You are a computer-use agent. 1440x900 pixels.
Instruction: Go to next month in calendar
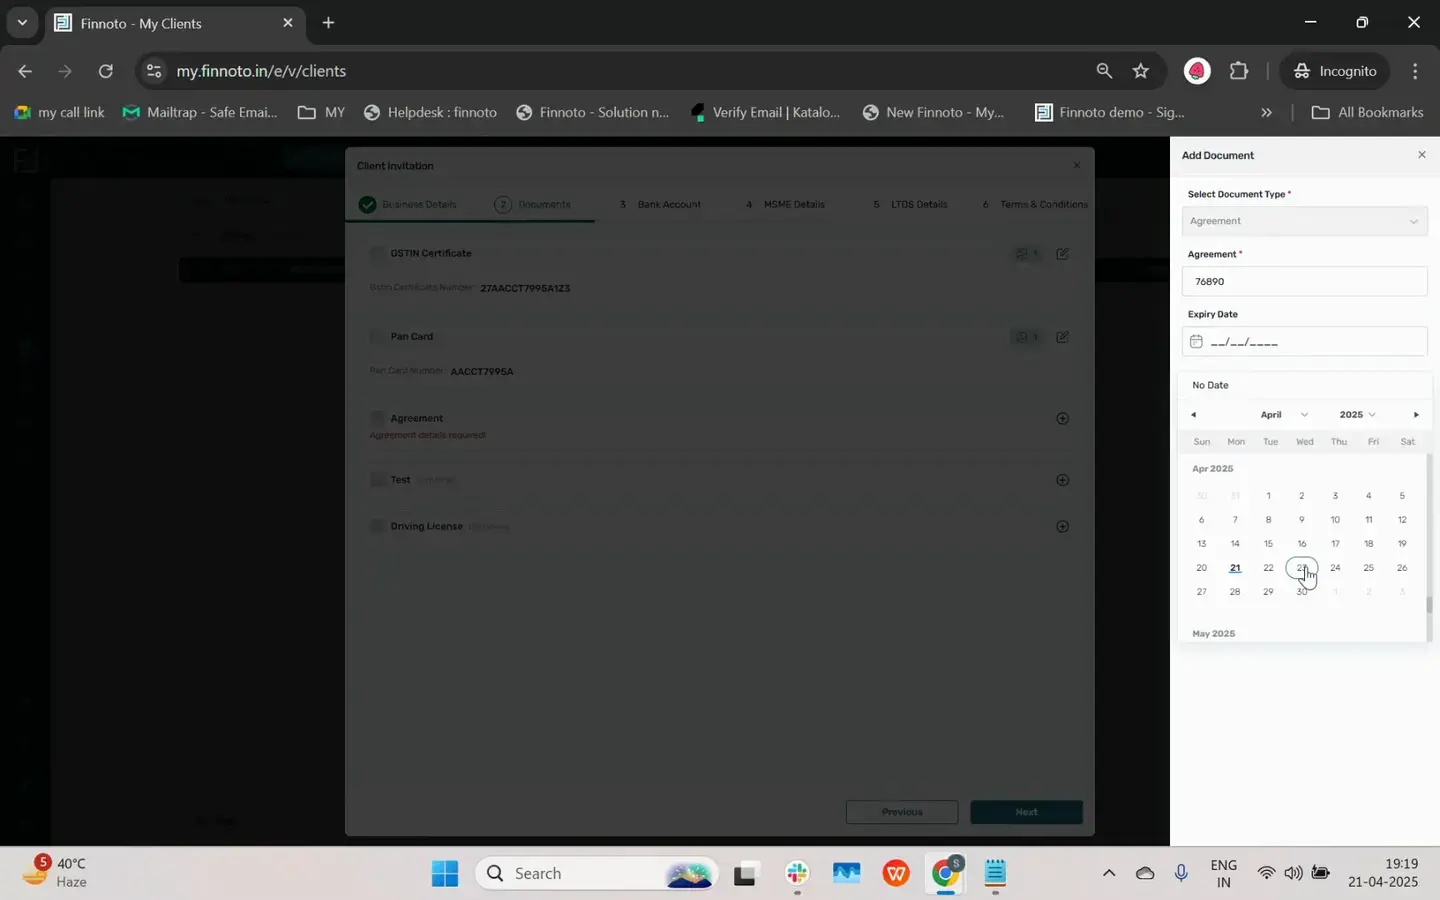point(1416,415)
